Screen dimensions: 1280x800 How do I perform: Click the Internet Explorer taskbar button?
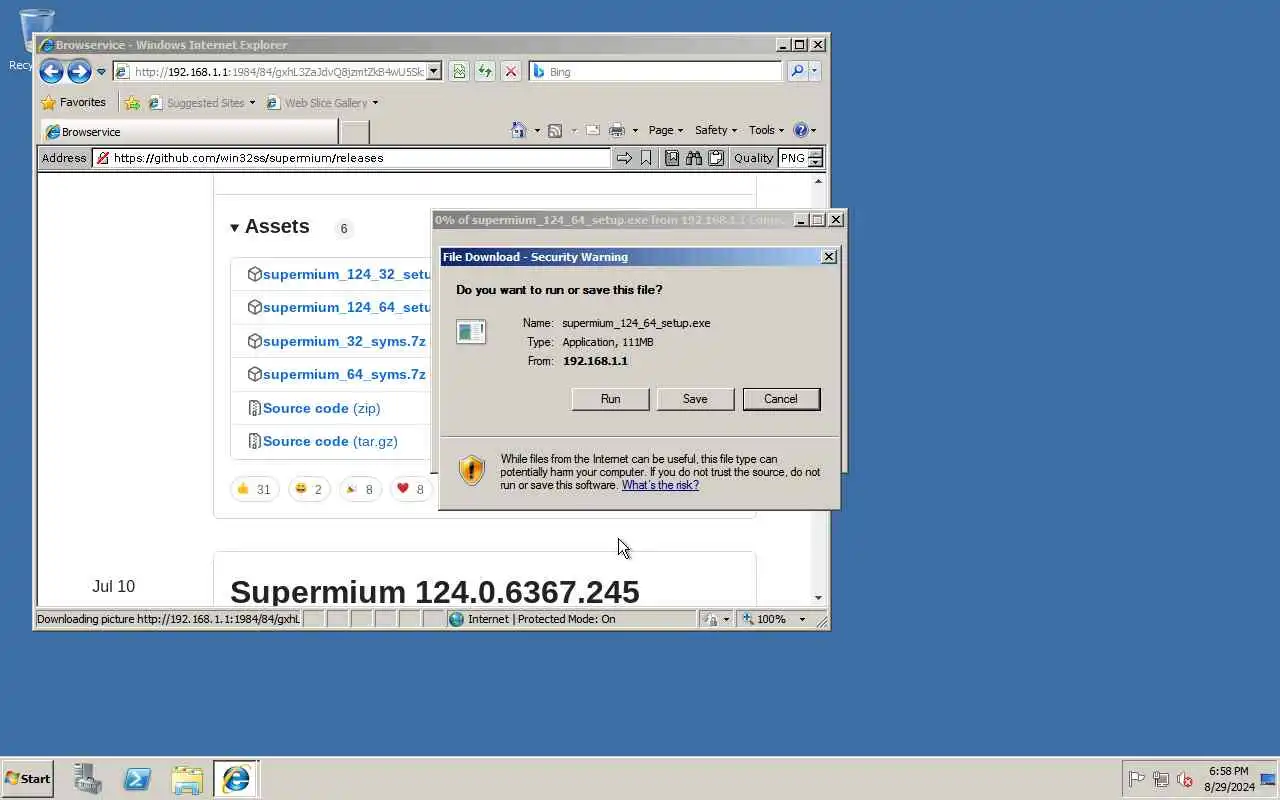tap(236, 779)
